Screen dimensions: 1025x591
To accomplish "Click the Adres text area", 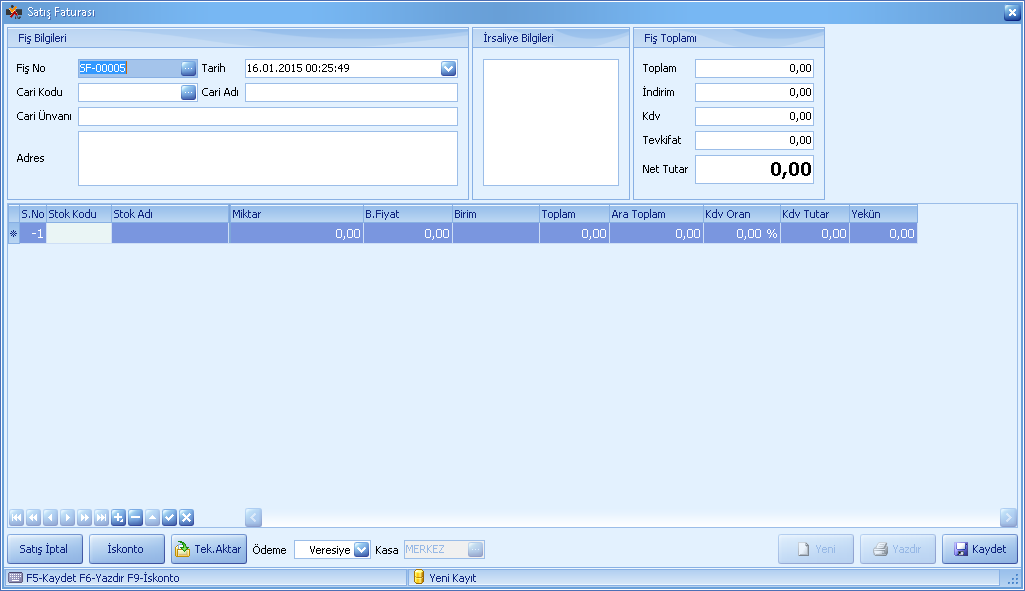I will (267, 158).
